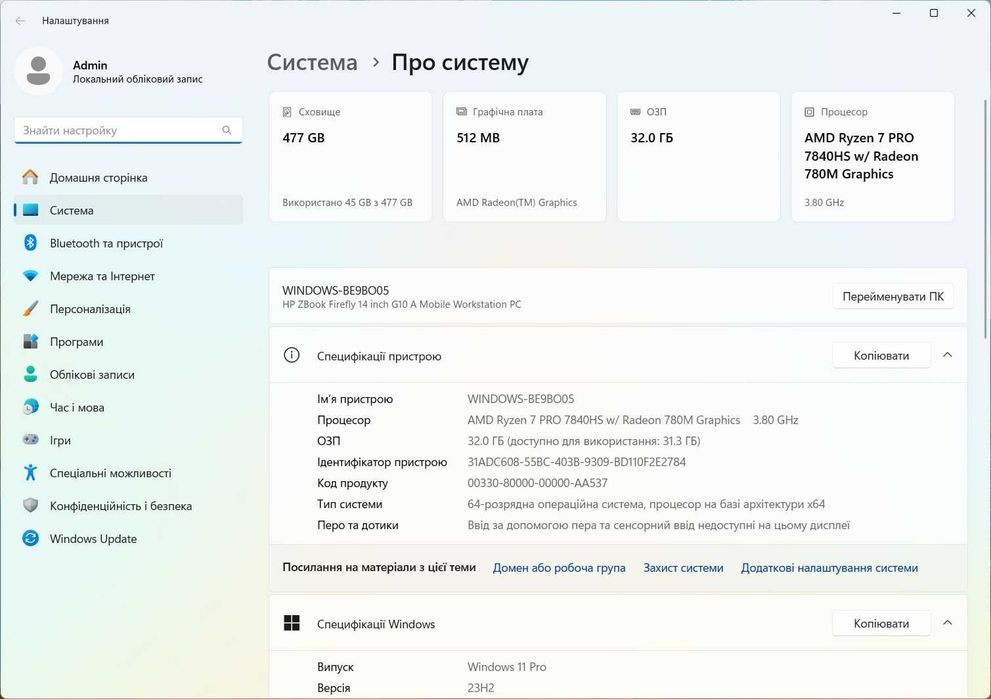Screen dimensions: 991x699
Task: Click HP ZBook Firefly model text
Action: (402, 304)
